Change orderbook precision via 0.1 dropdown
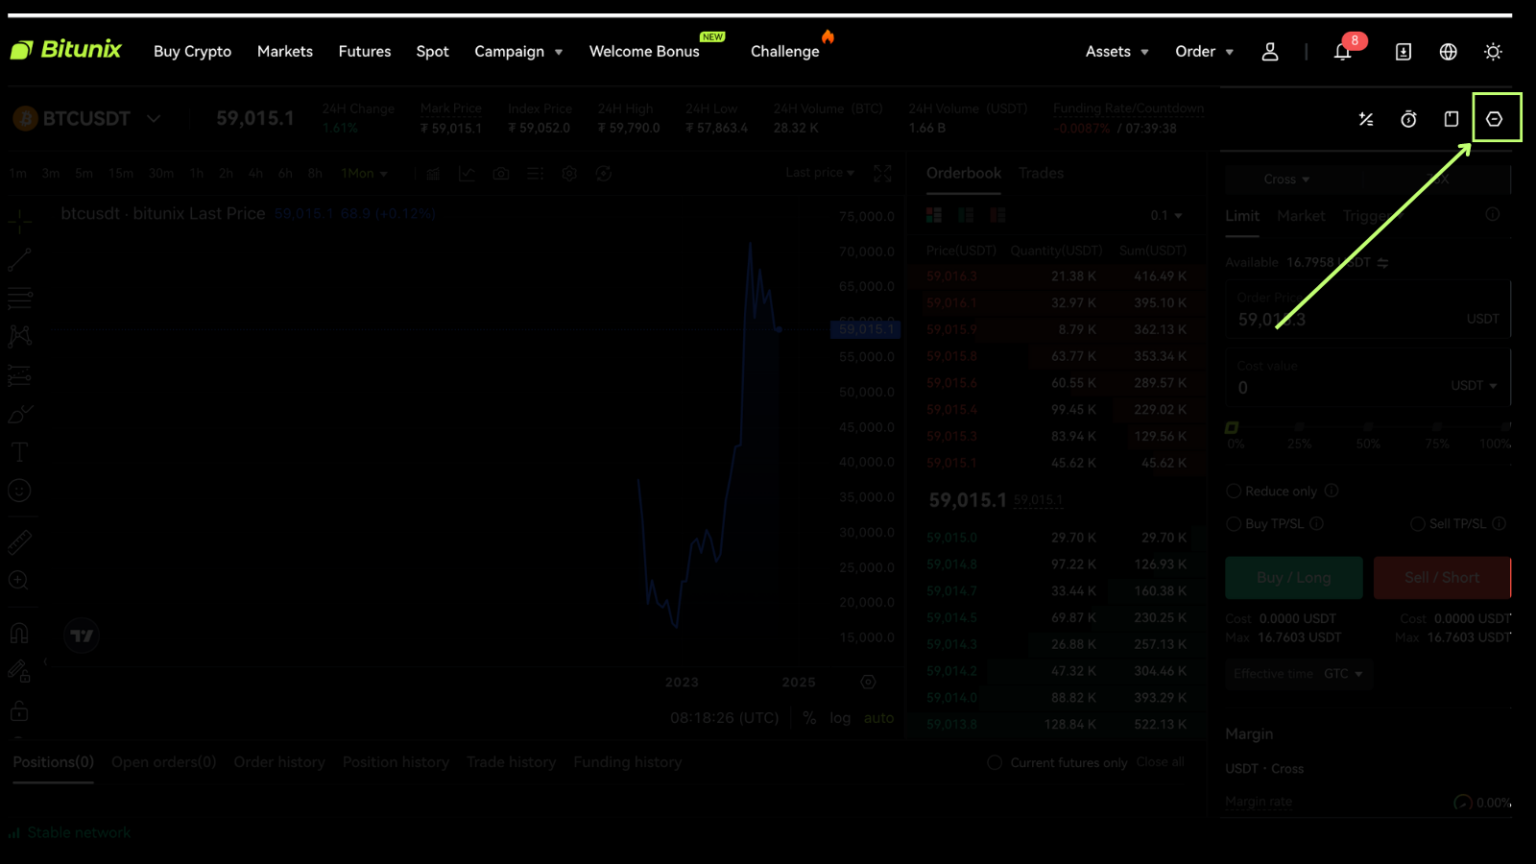Screen dimensions: 1536x864 pyautogui.click(x=1166, y=215)
